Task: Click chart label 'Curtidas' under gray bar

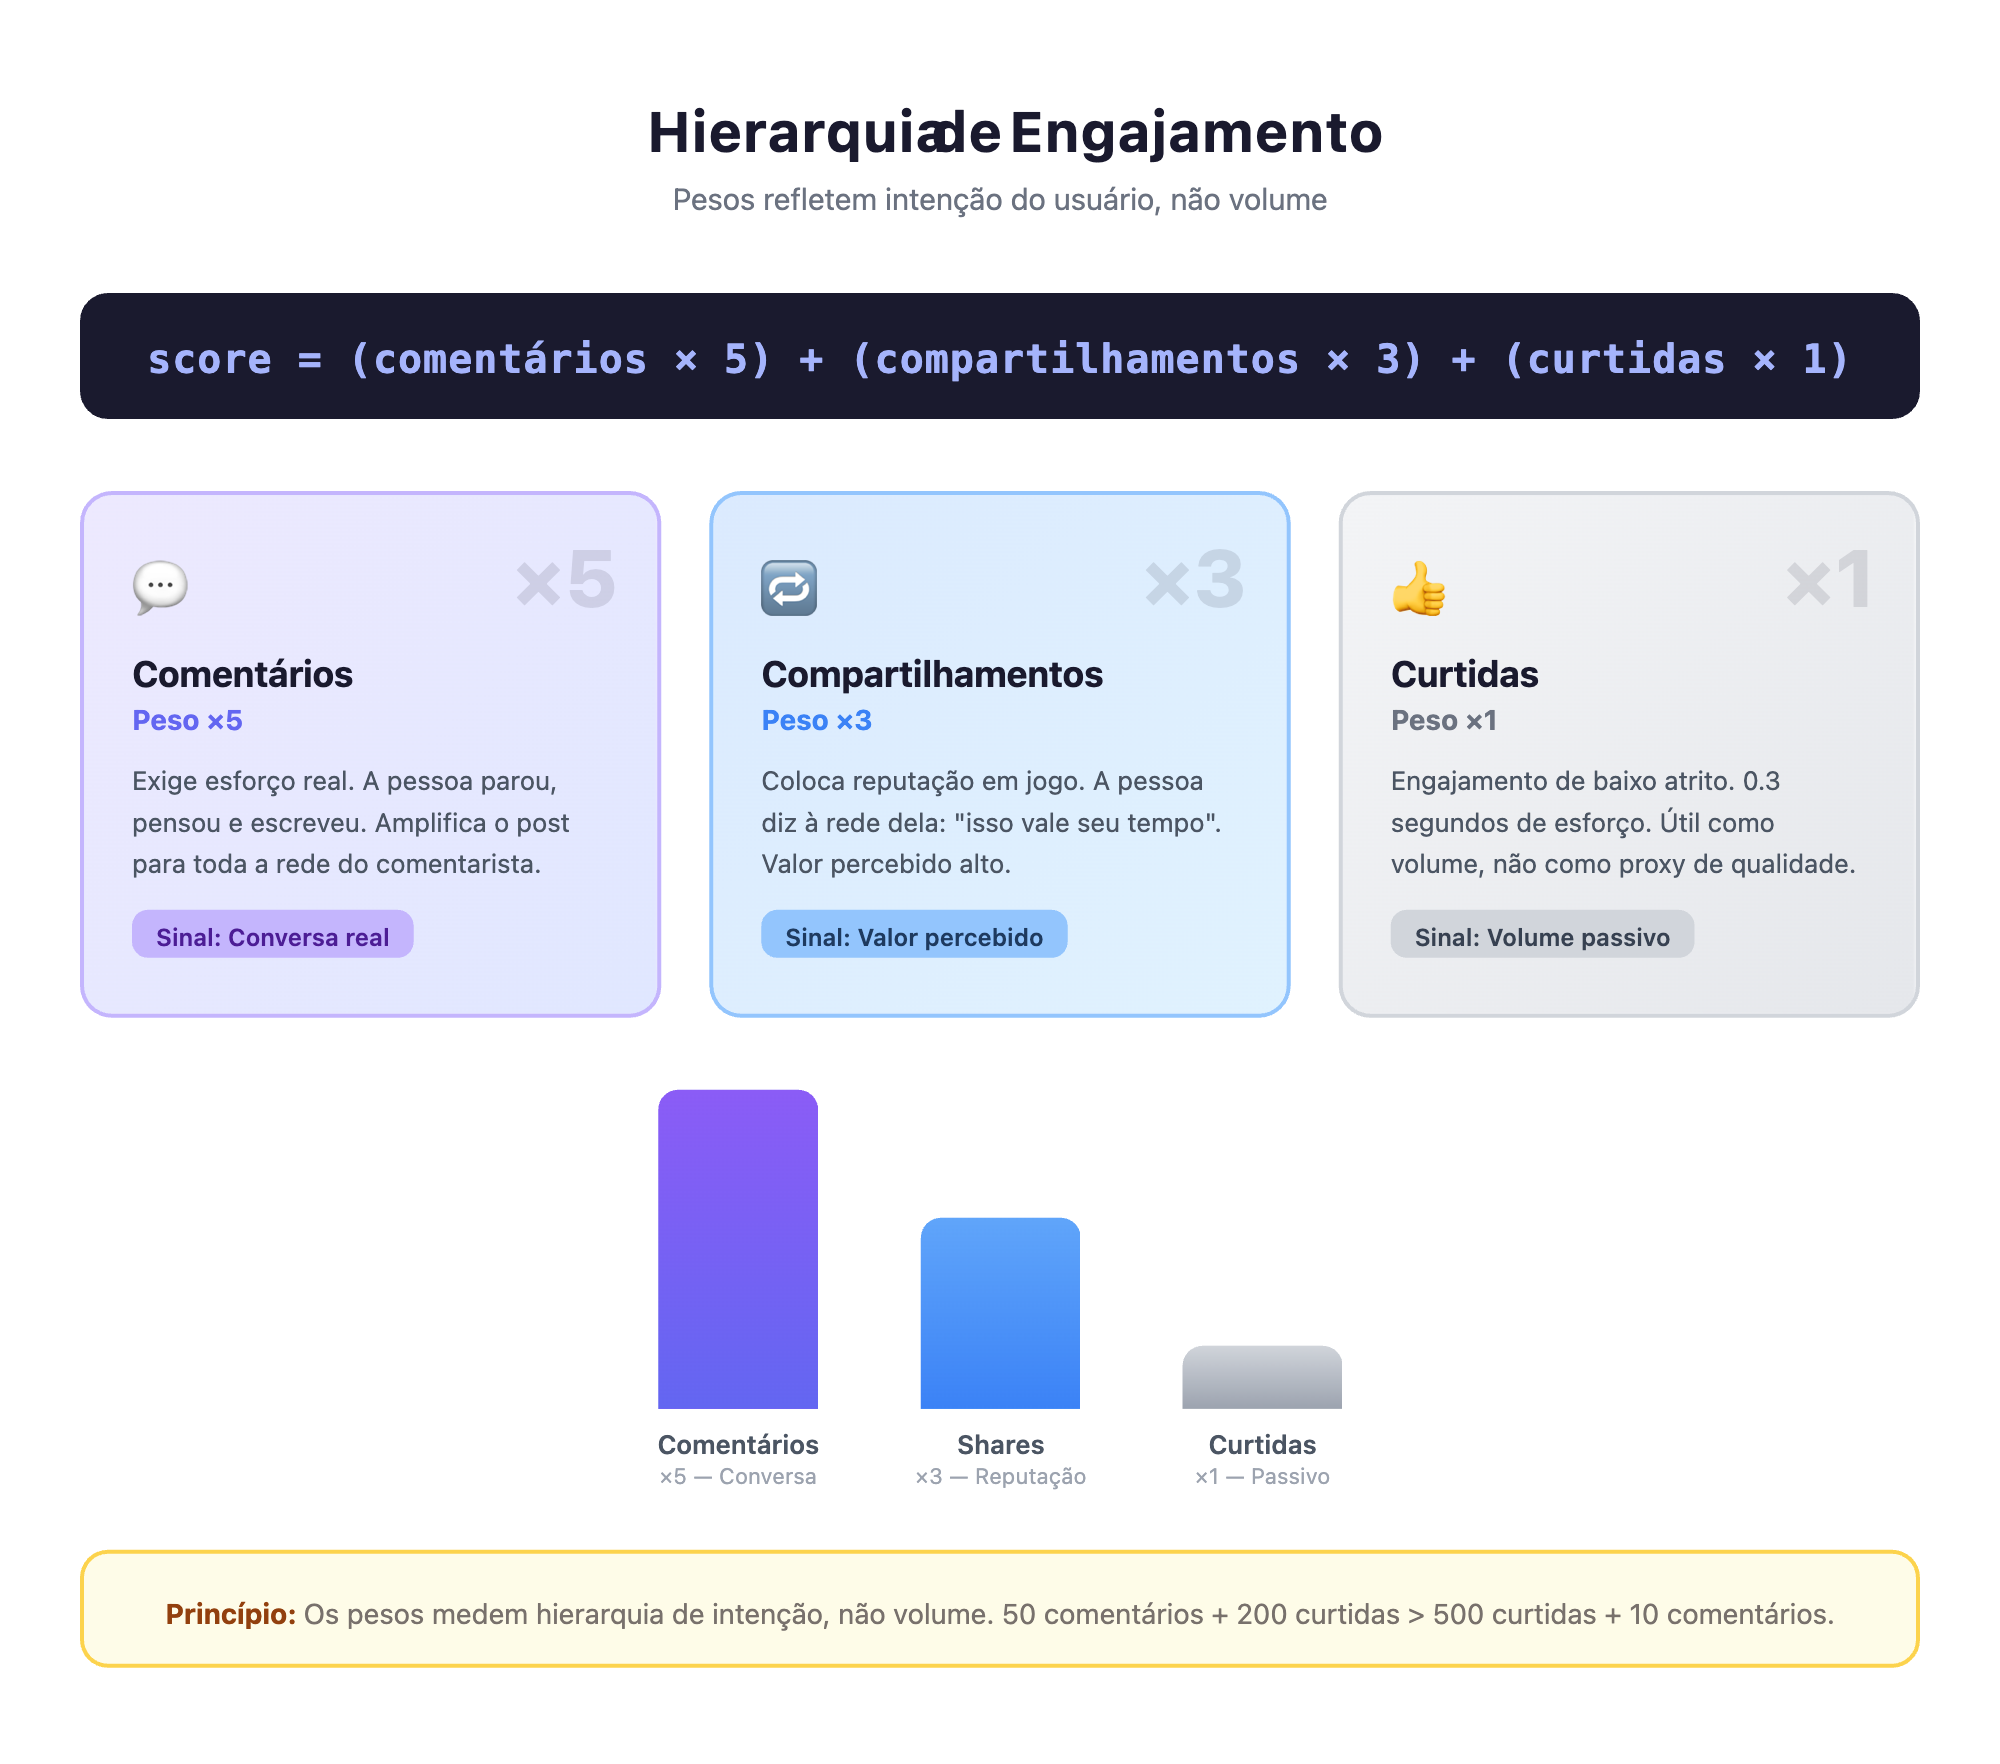Action: [1262, 1444]
